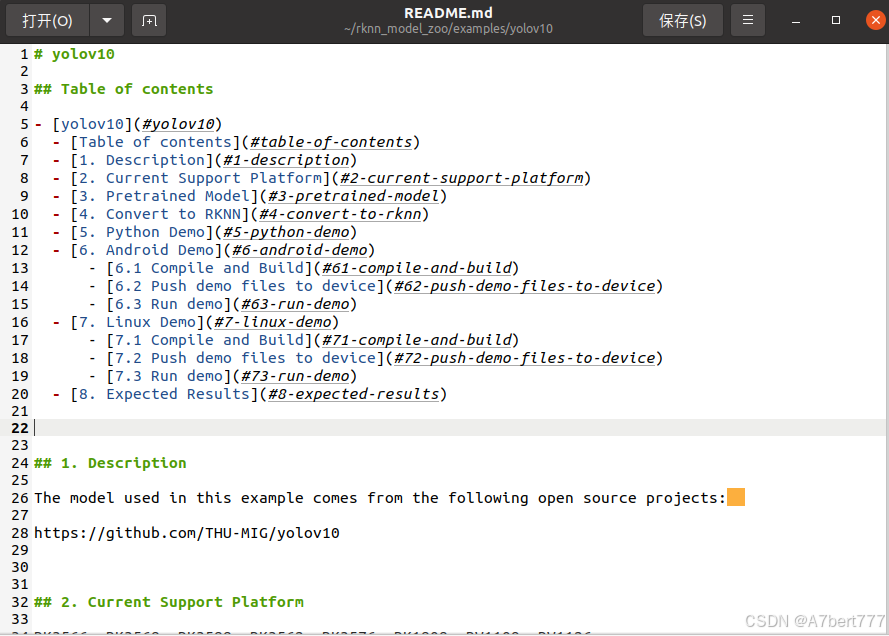Click '[5. Python Demo]' text
Viewport: 889px width, 636px height.
click(x=142, y=232)
